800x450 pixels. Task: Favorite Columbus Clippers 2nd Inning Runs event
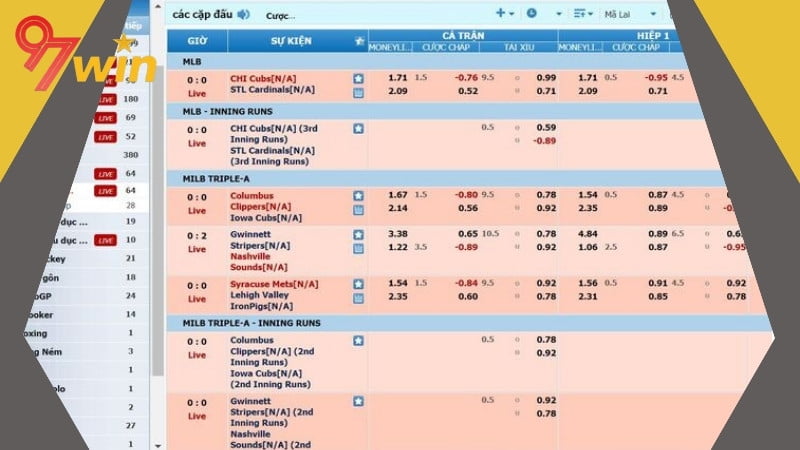tap(358, 340)
